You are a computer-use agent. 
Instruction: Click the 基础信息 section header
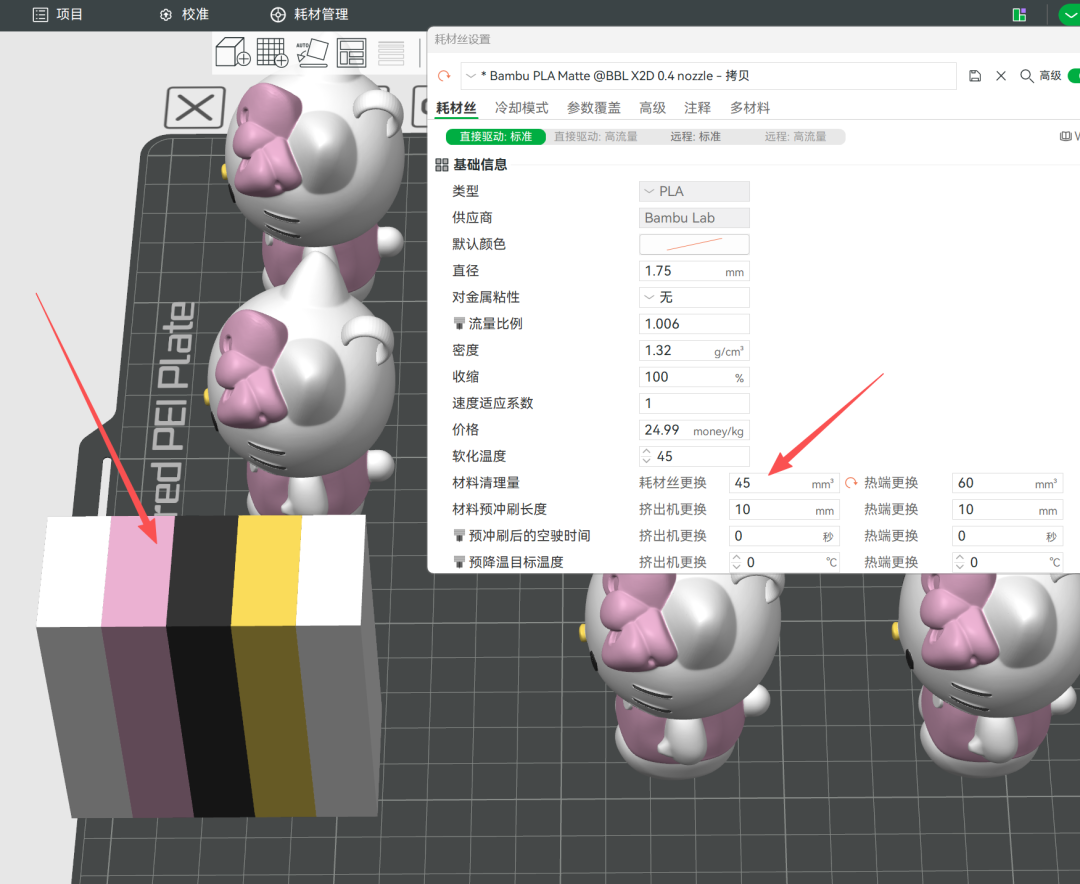[x=480, y=165]
